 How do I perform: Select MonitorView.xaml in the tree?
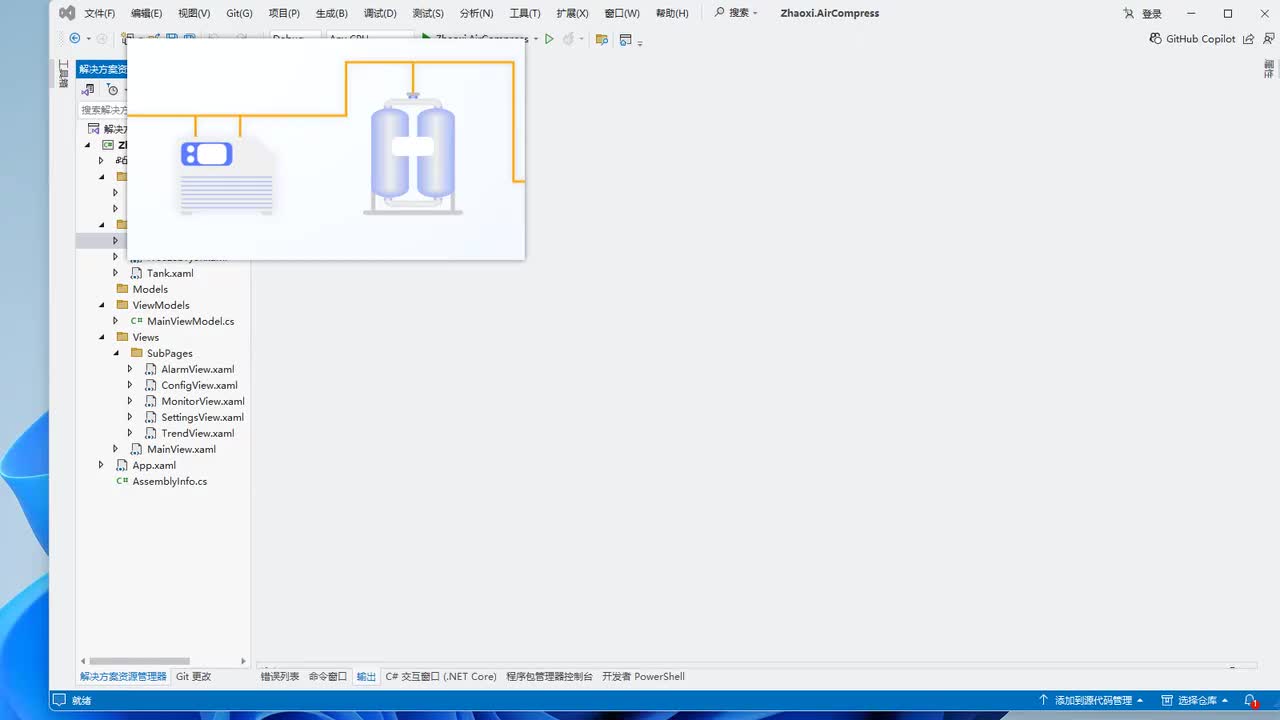(x=203, y=401)
